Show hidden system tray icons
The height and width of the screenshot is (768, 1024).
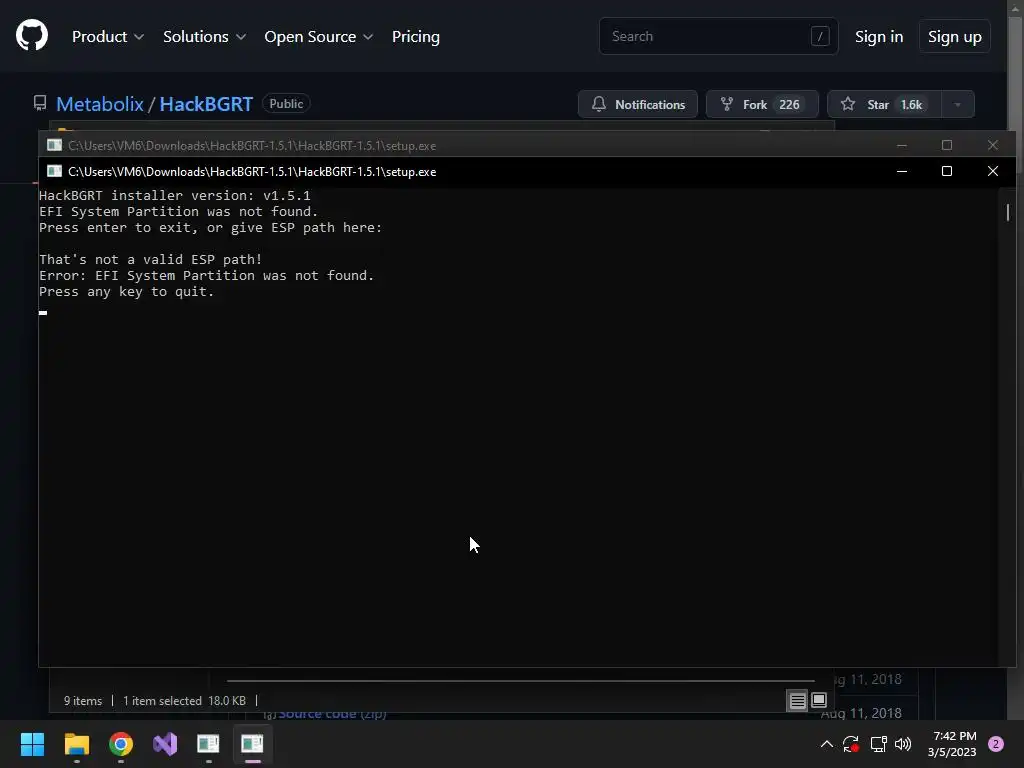tap(826, 744)
